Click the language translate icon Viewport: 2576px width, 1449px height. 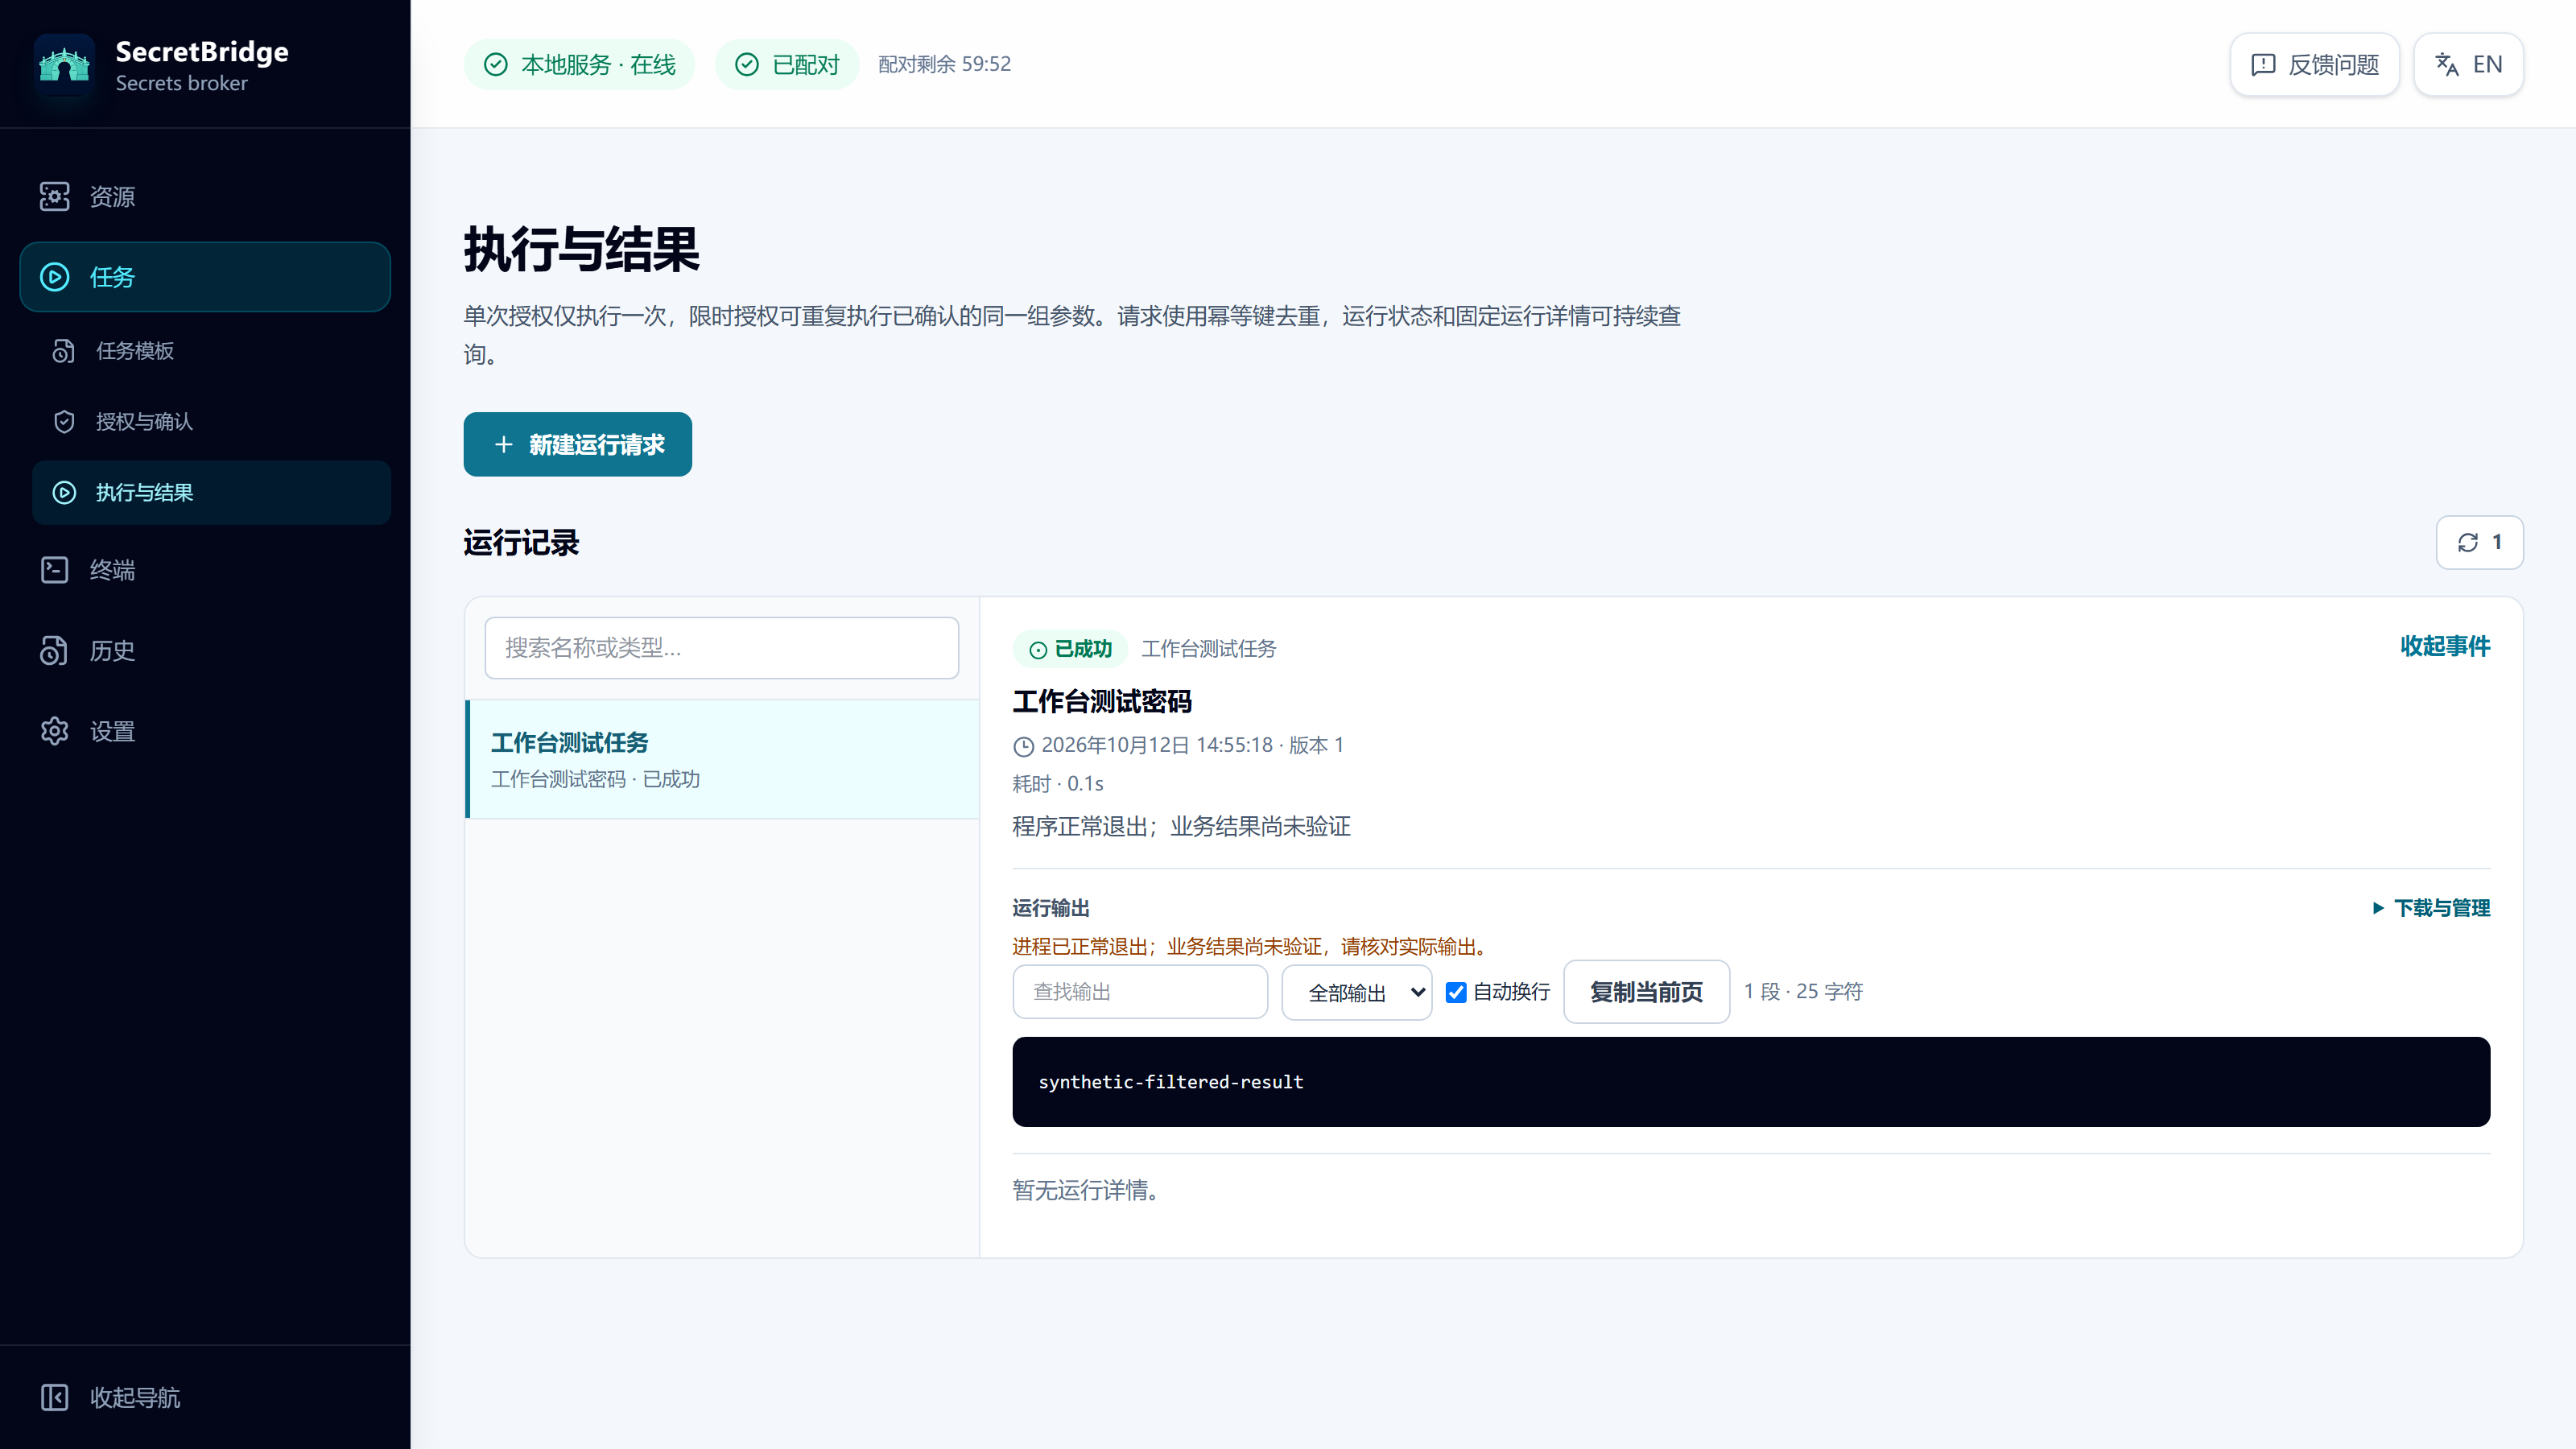(x=2447, y=65)
